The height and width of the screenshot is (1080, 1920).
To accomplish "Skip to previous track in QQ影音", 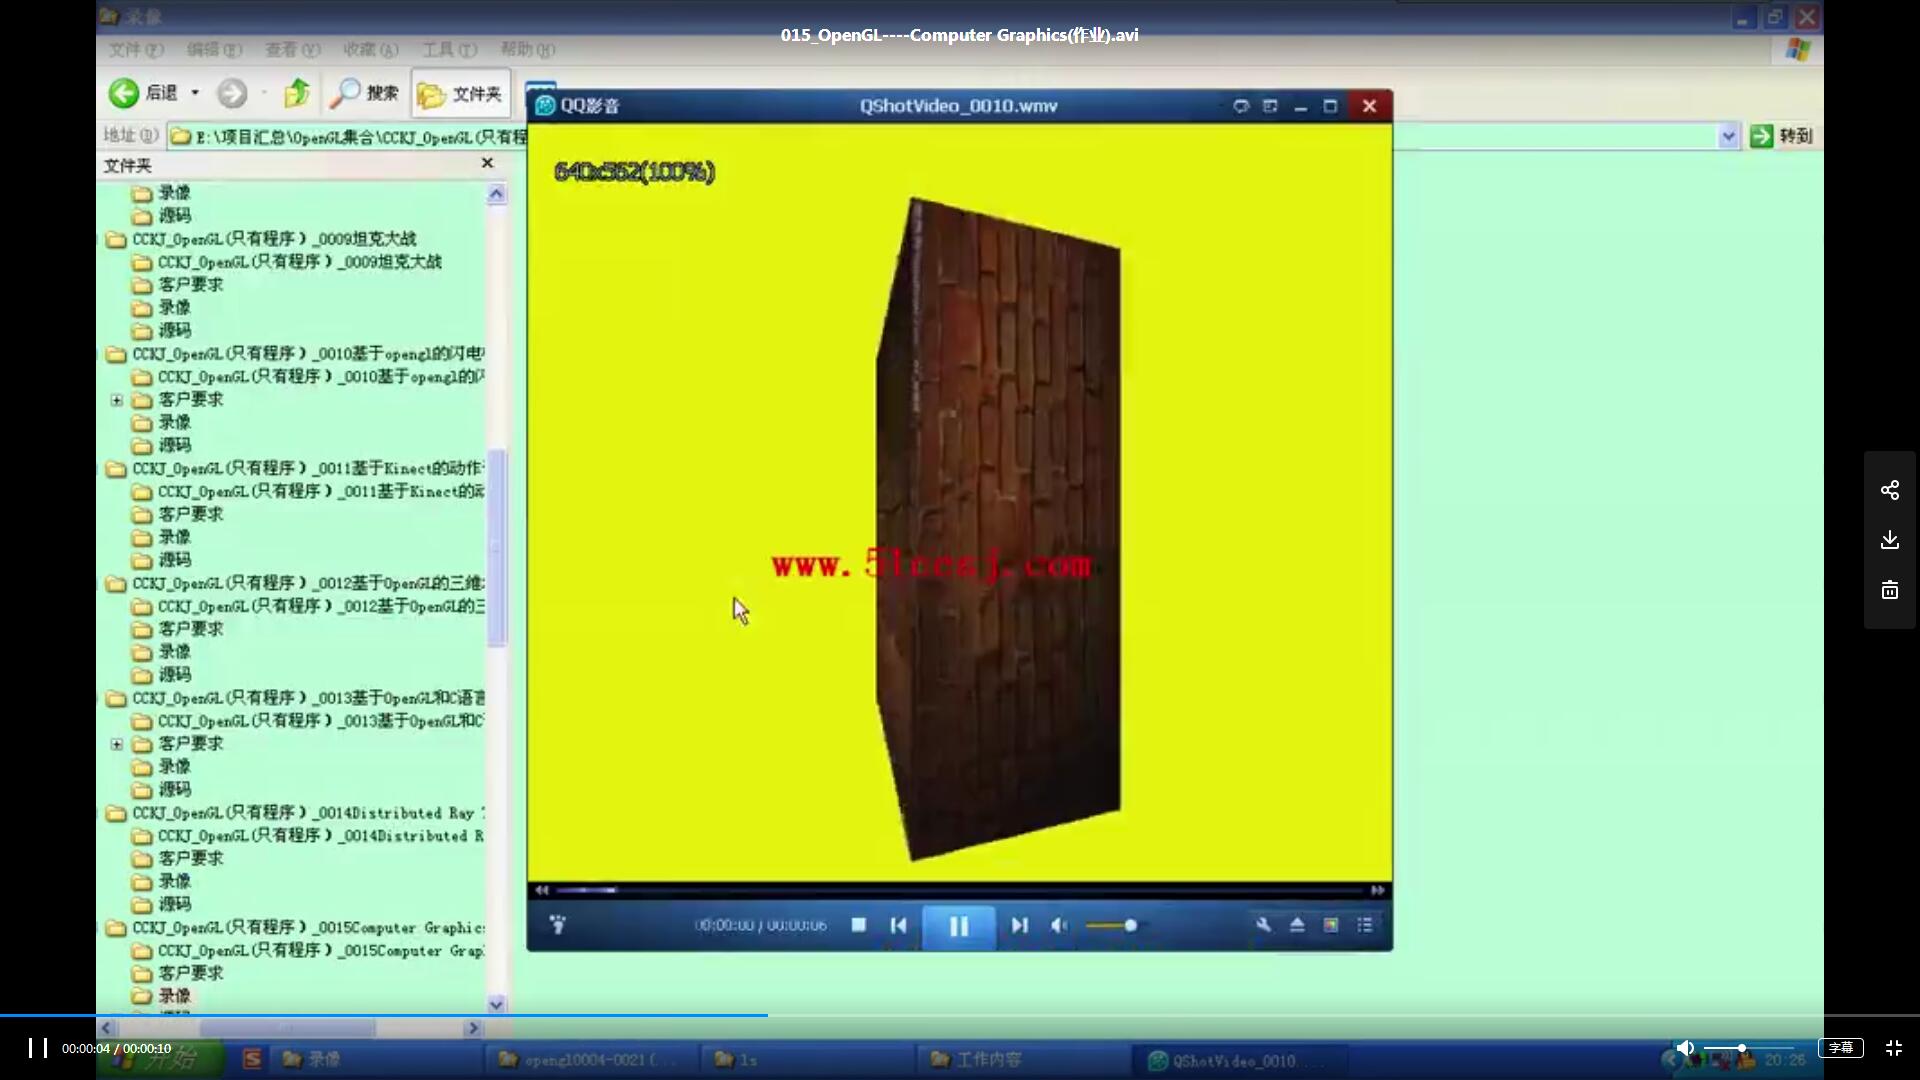I will 898,926.
